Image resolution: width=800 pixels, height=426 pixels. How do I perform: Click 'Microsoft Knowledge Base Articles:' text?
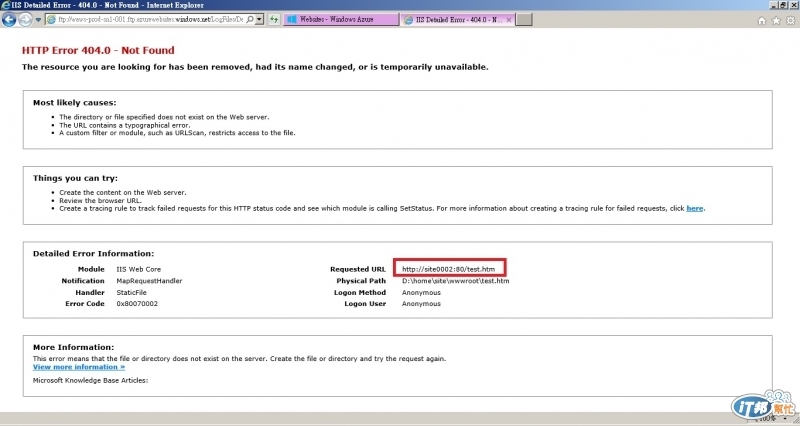coord(90,380)
